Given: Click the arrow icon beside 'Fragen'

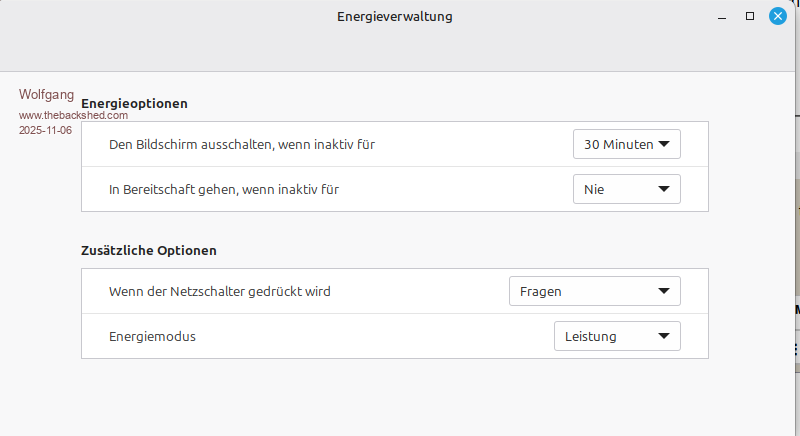Looking at the screenshot, I should tap(663, 291).
